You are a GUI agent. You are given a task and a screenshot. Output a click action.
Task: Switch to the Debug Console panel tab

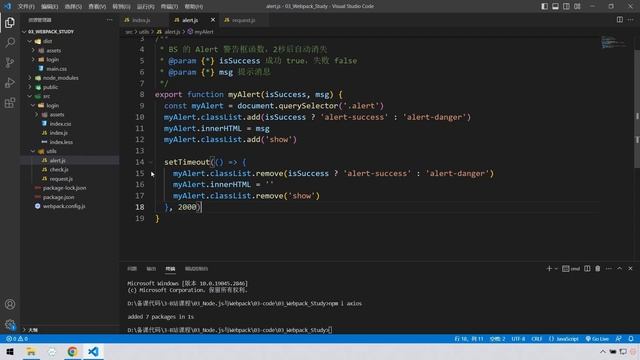coord(196,269)
